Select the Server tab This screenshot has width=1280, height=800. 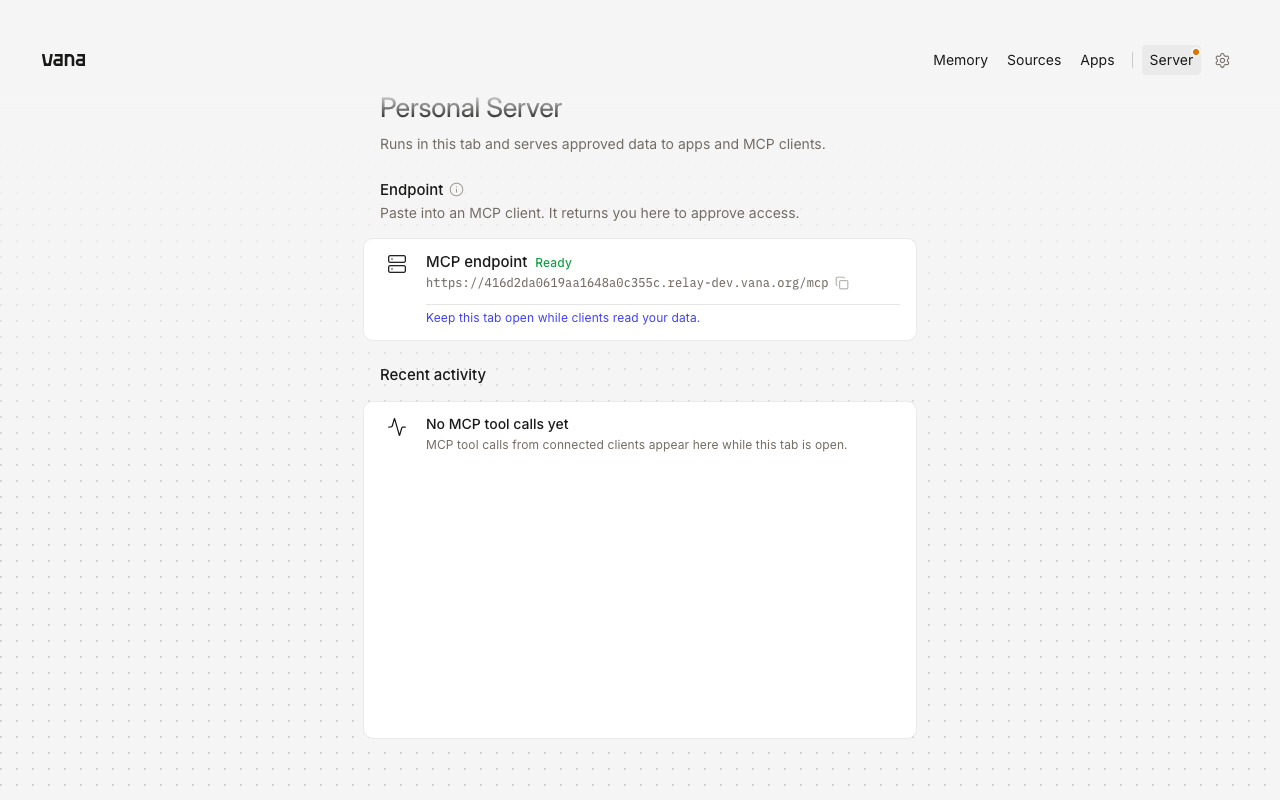coord(1171,60)
